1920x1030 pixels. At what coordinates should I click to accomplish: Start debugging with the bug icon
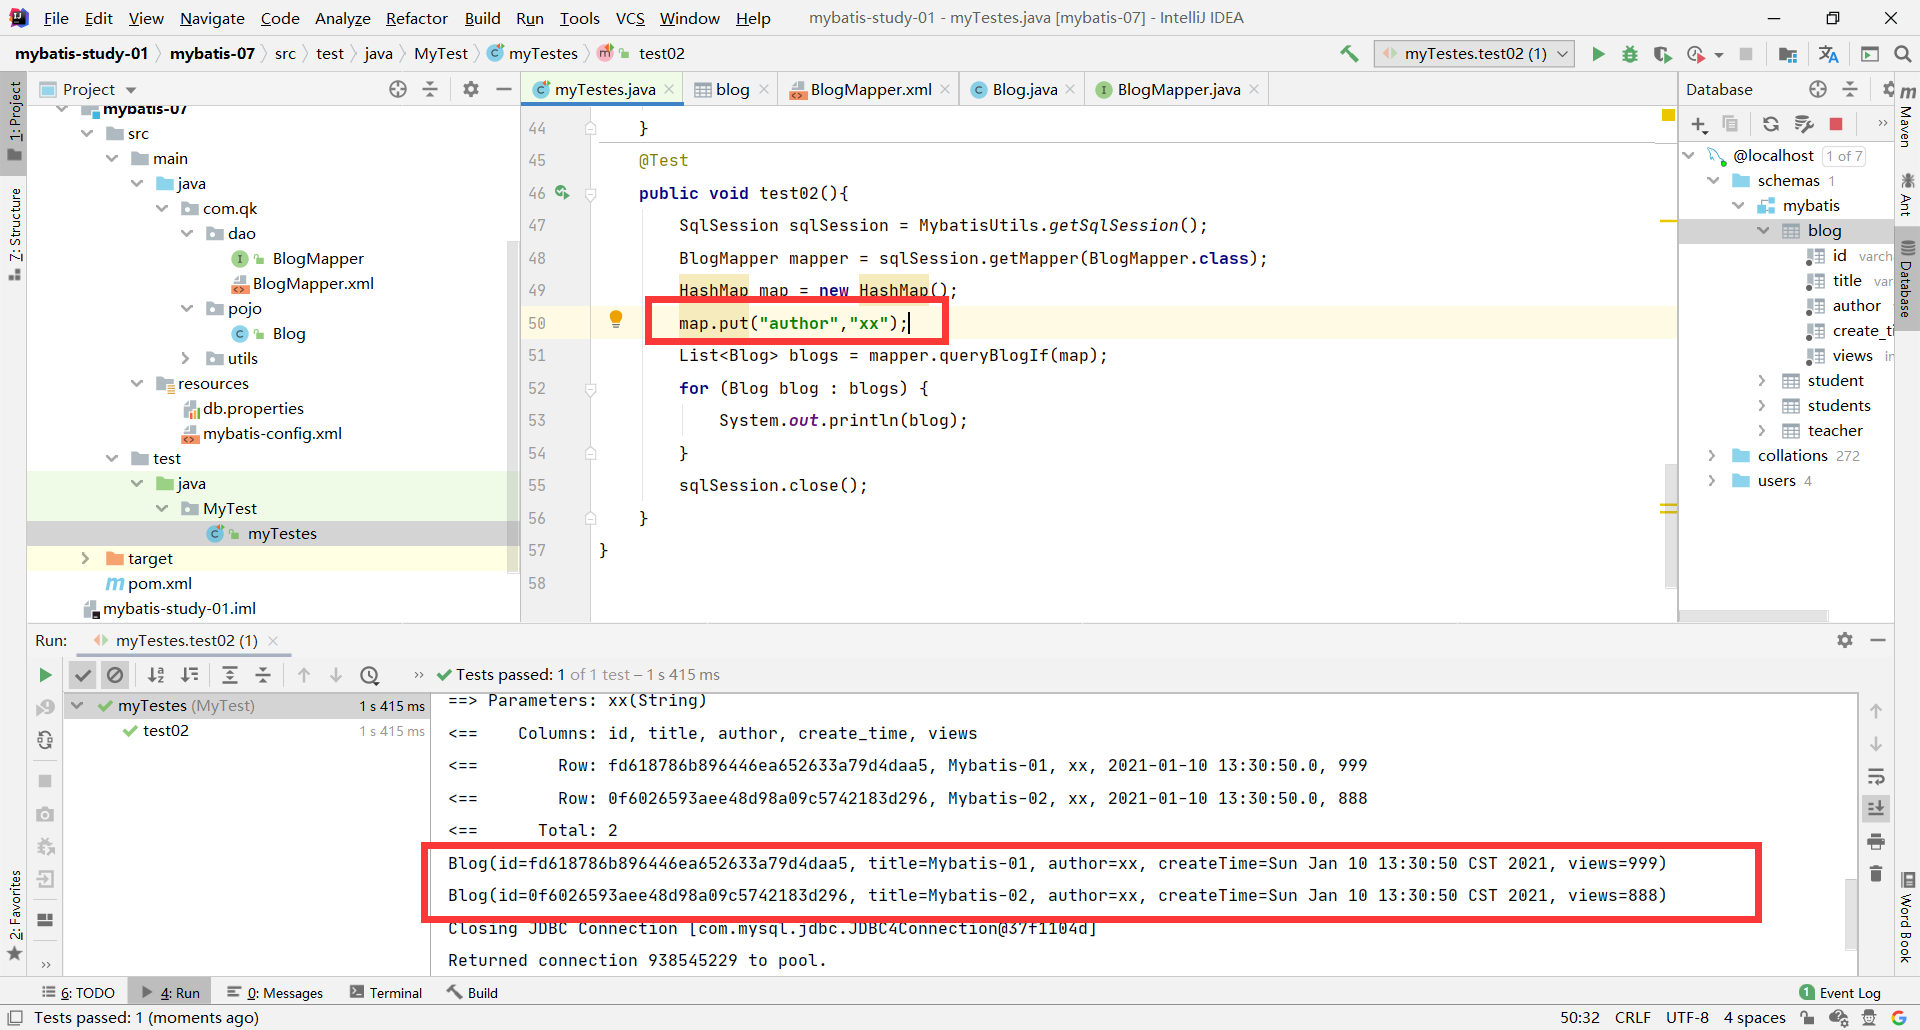tap(1630, 53)
